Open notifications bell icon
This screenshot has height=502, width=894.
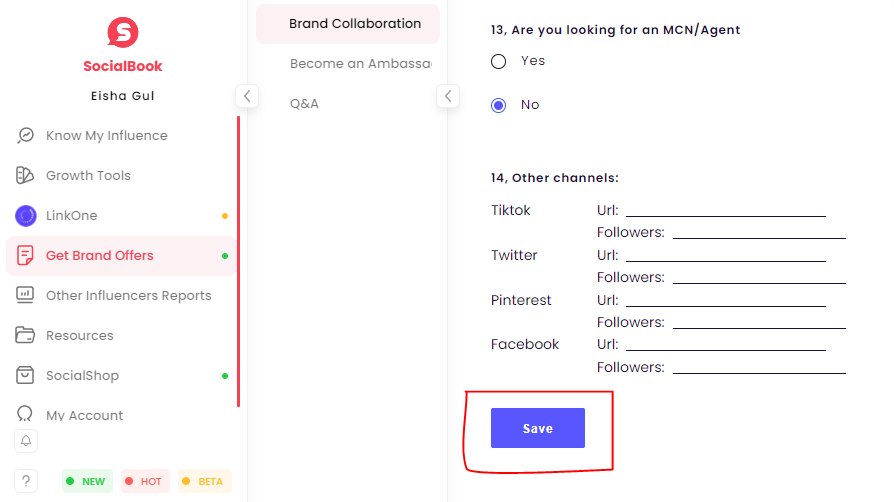click(26, 441)
